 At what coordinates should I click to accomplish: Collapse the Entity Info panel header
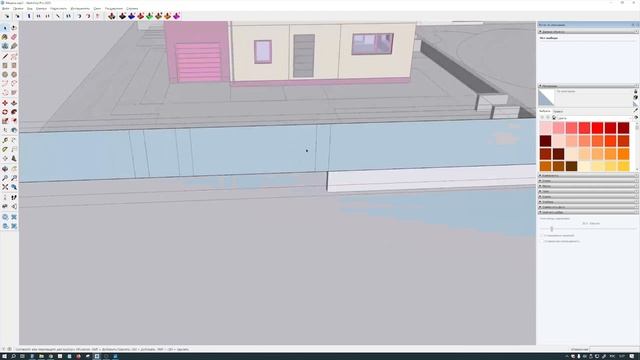click(588, 31)
